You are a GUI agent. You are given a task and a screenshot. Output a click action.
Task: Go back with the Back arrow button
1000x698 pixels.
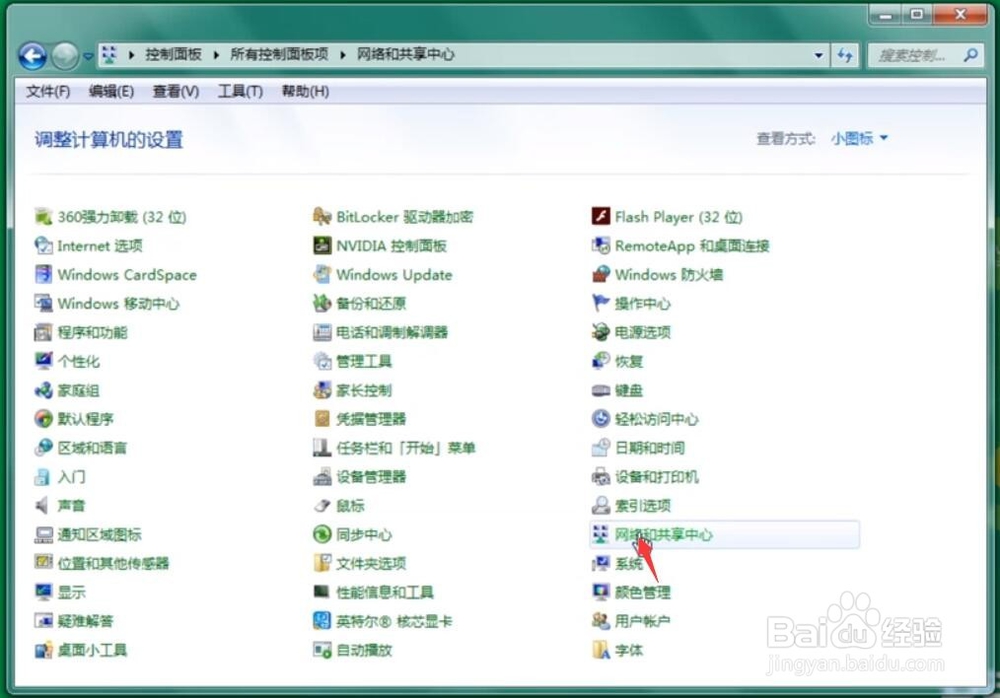tap(33, 56)
